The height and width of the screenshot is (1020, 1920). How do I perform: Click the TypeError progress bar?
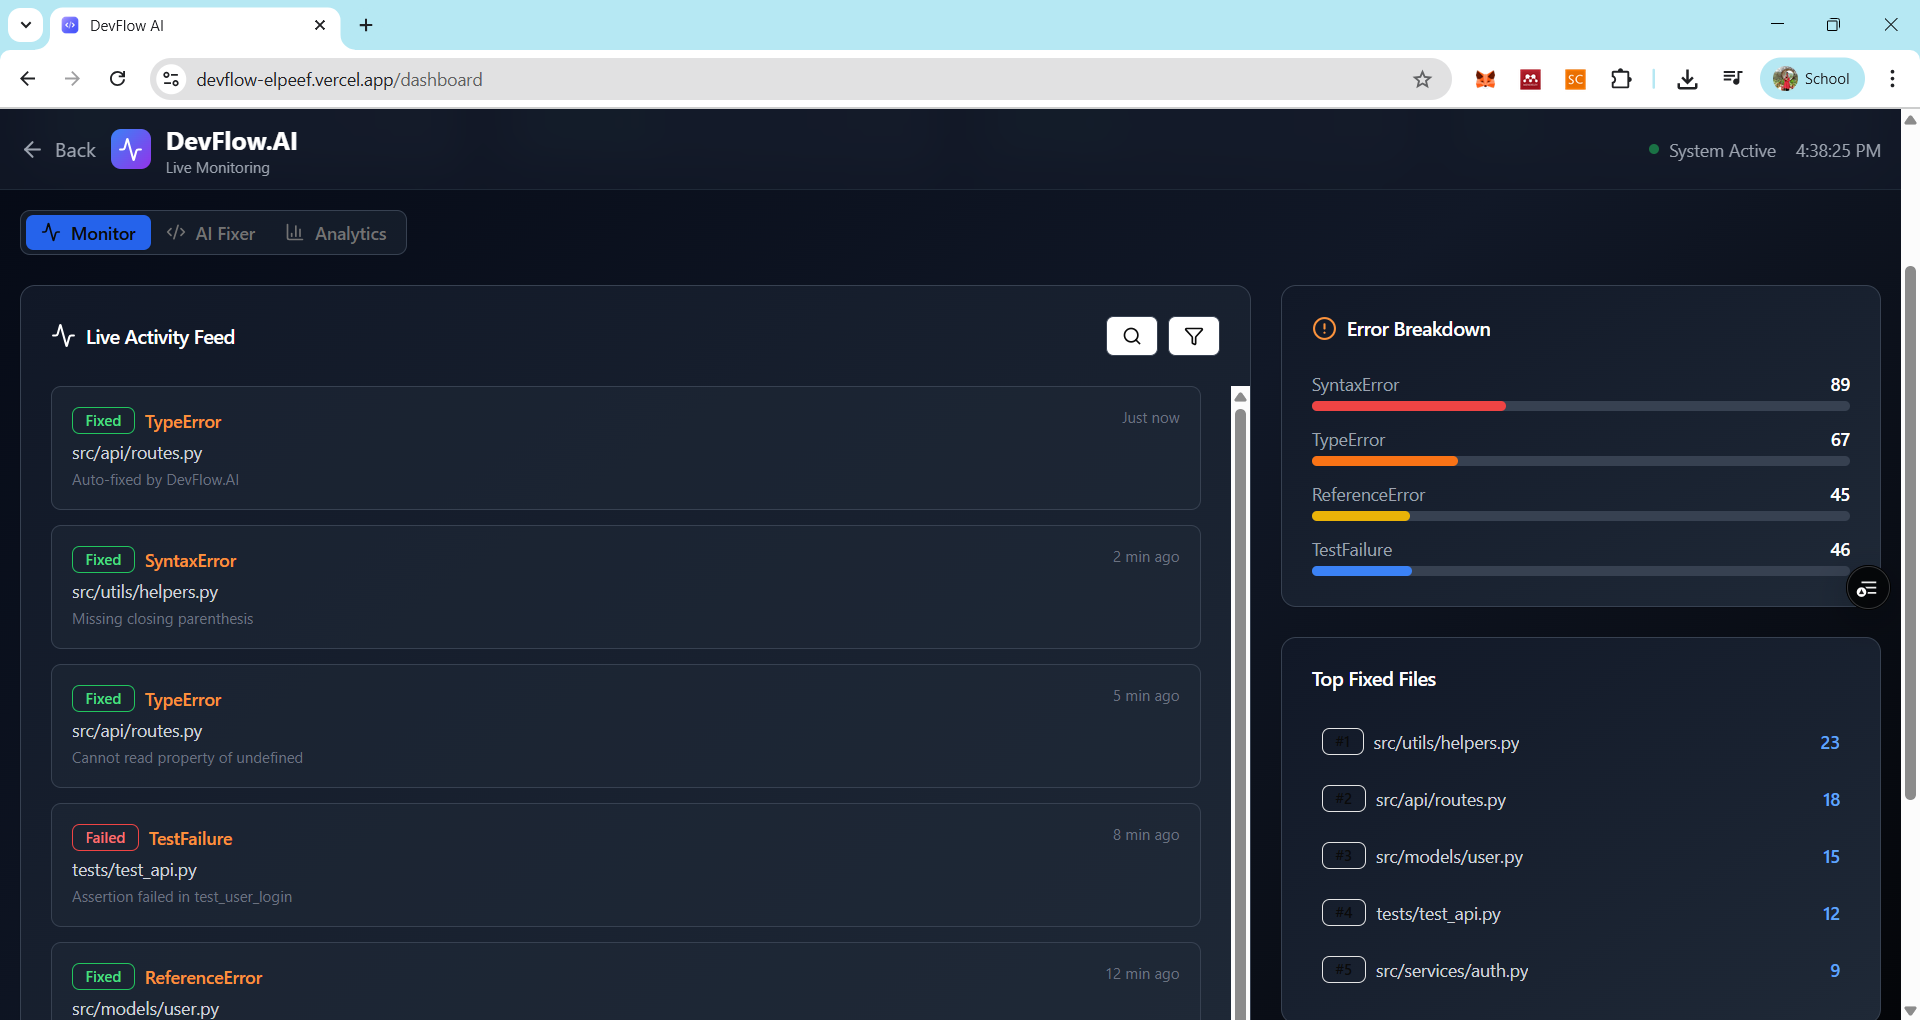[x=1580, y=462]
